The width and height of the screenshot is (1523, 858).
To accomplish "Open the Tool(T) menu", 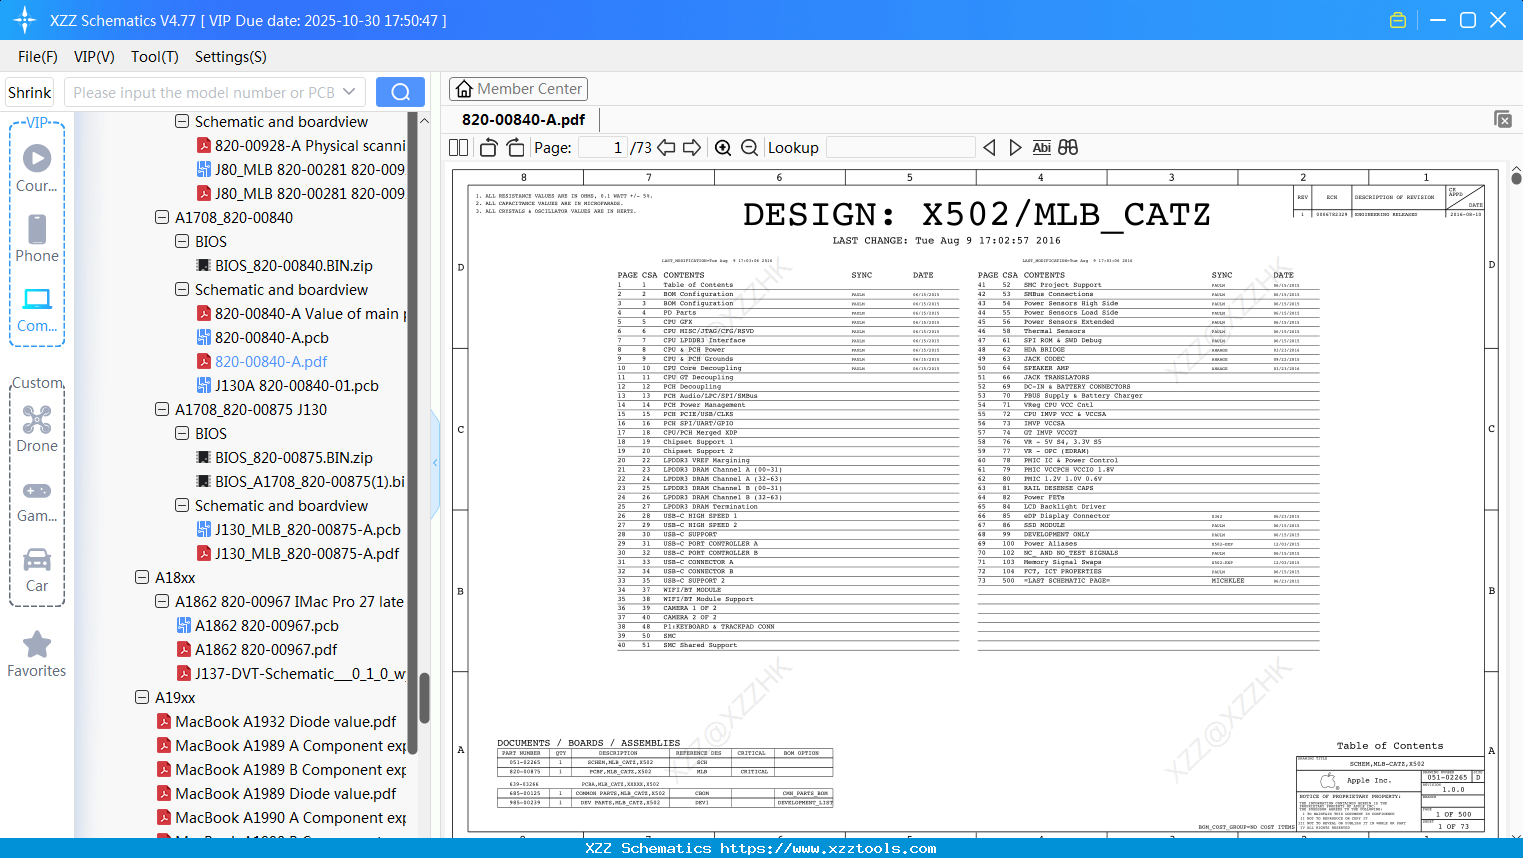I will (x=155, y=57).
